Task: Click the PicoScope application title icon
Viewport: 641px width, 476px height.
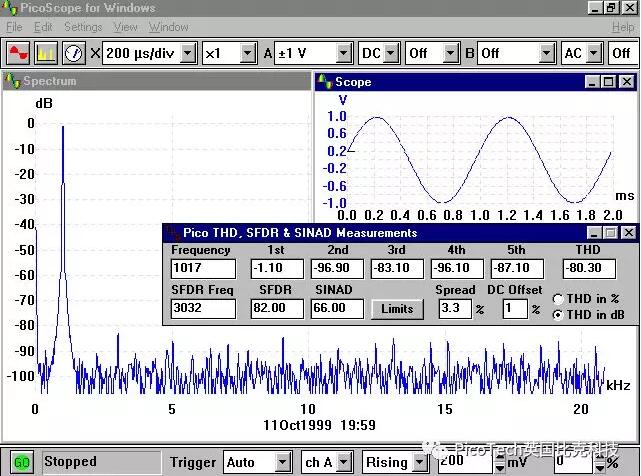Action: 9,8
